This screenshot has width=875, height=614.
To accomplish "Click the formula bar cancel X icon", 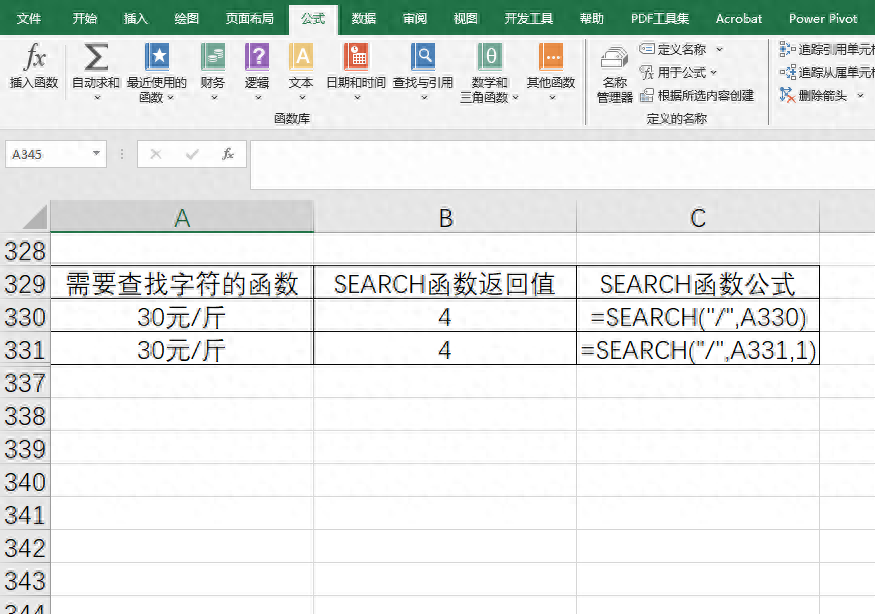I will (x=156, y=154).
